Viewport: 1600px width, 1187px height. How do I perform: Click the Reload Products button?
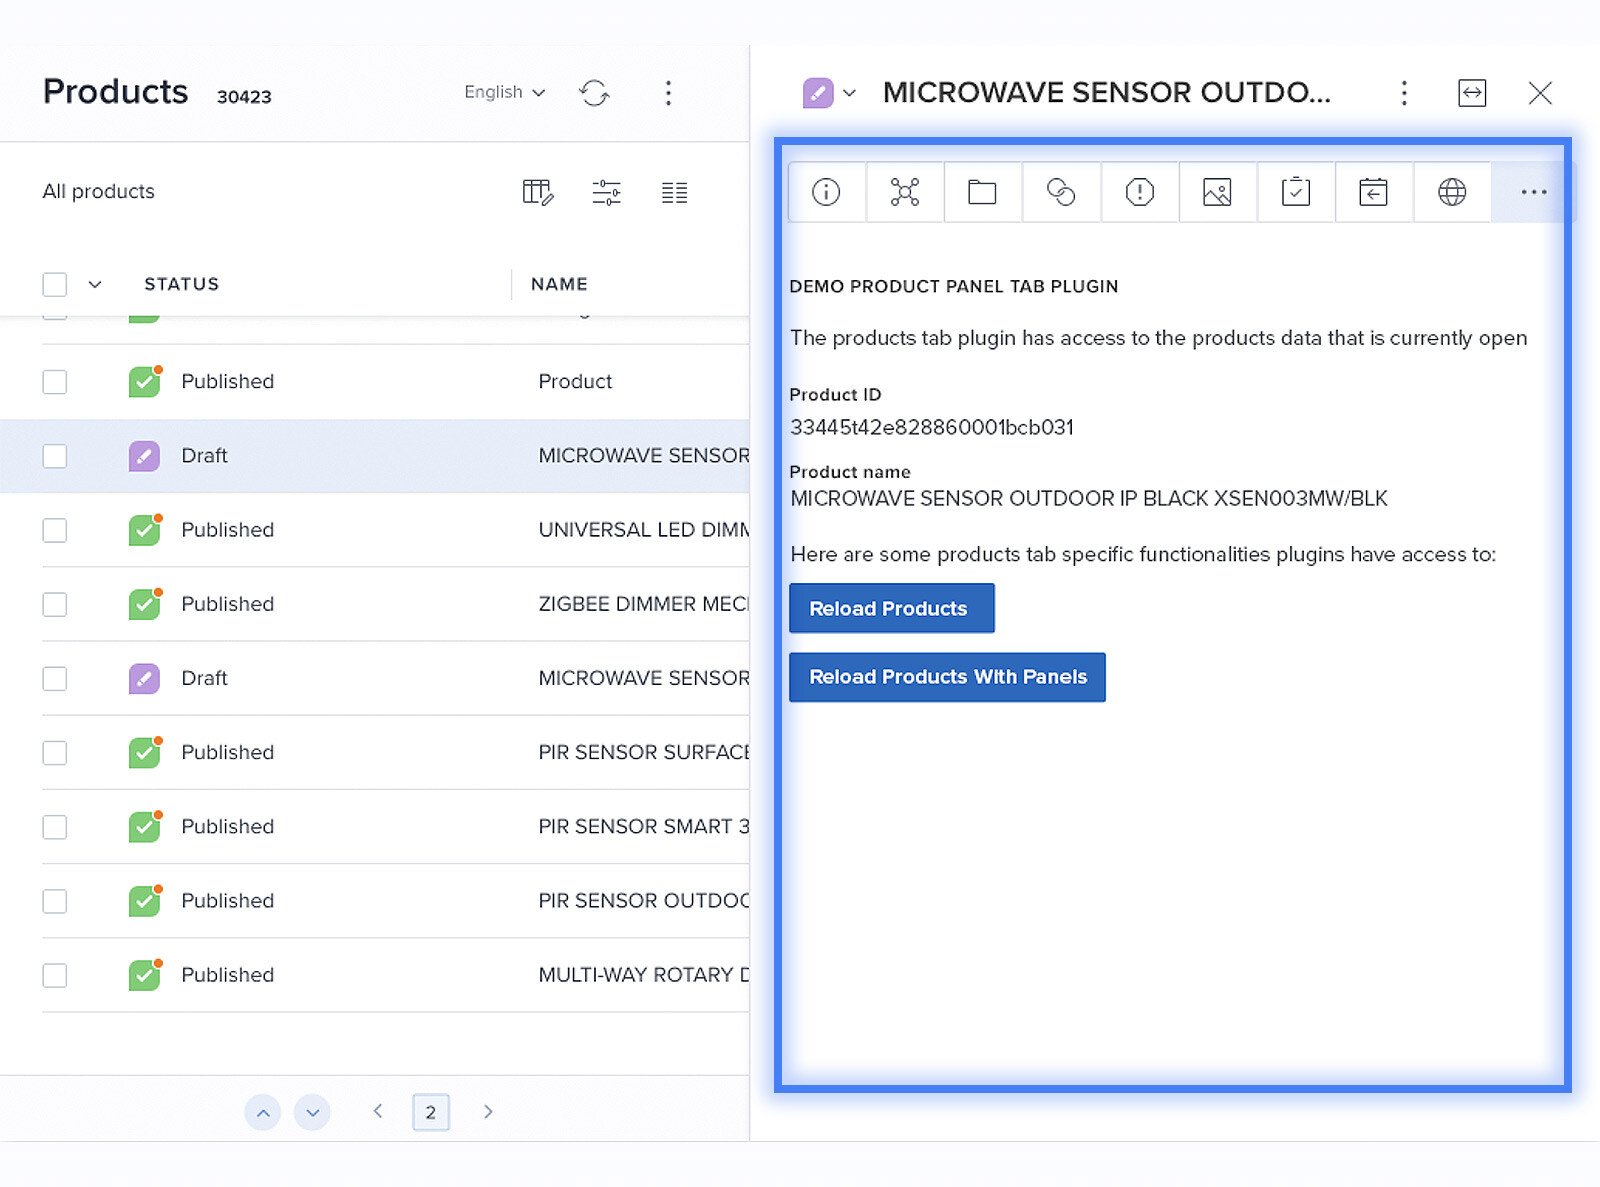tap(891, 608)
